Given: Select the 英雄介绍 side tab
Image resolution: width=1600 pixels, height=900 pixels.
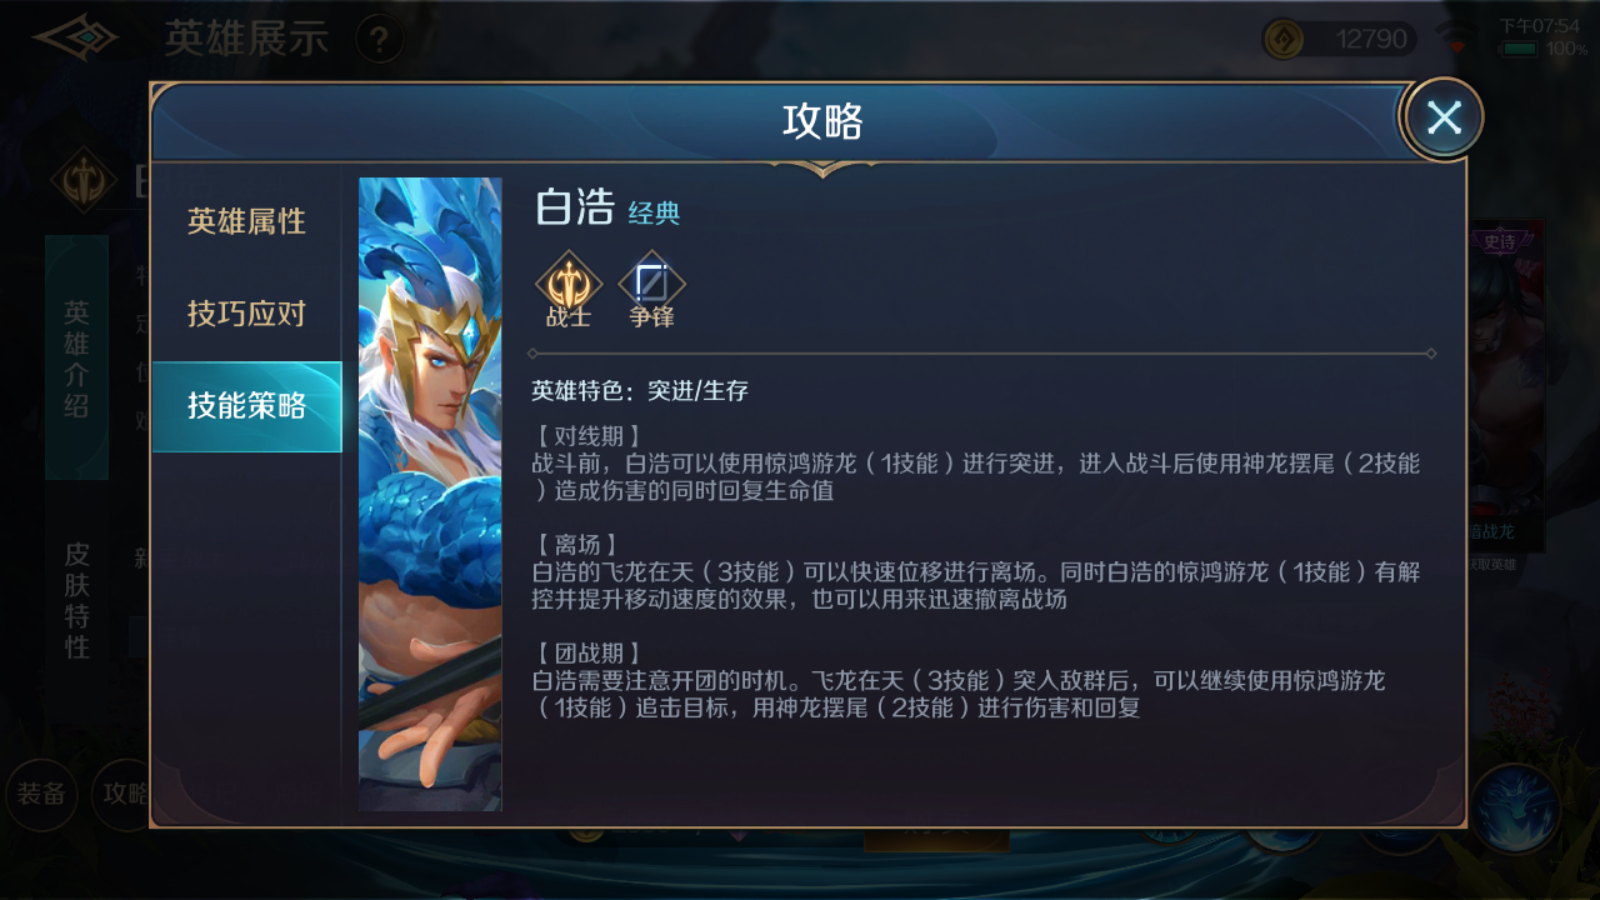Looking at the screenshot, I should (76, 358).
